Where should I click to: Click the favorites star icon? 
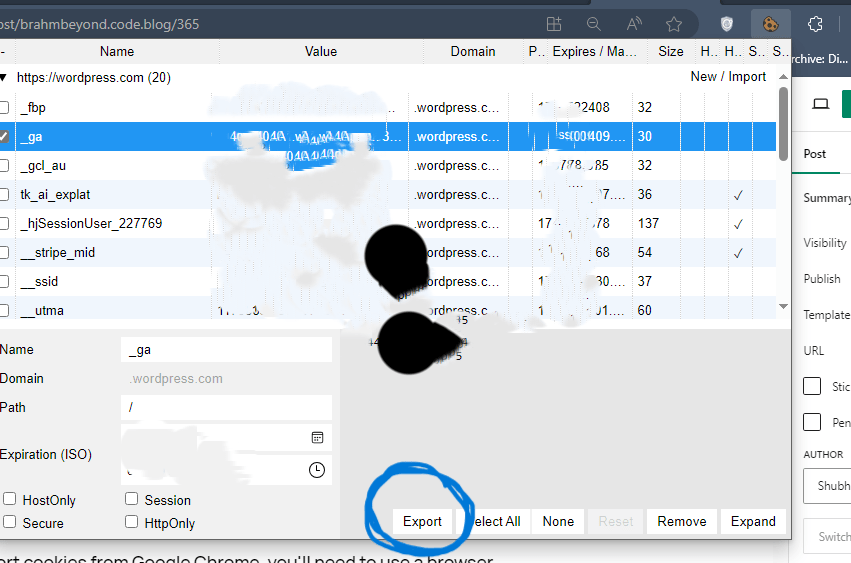pos(674,24)
